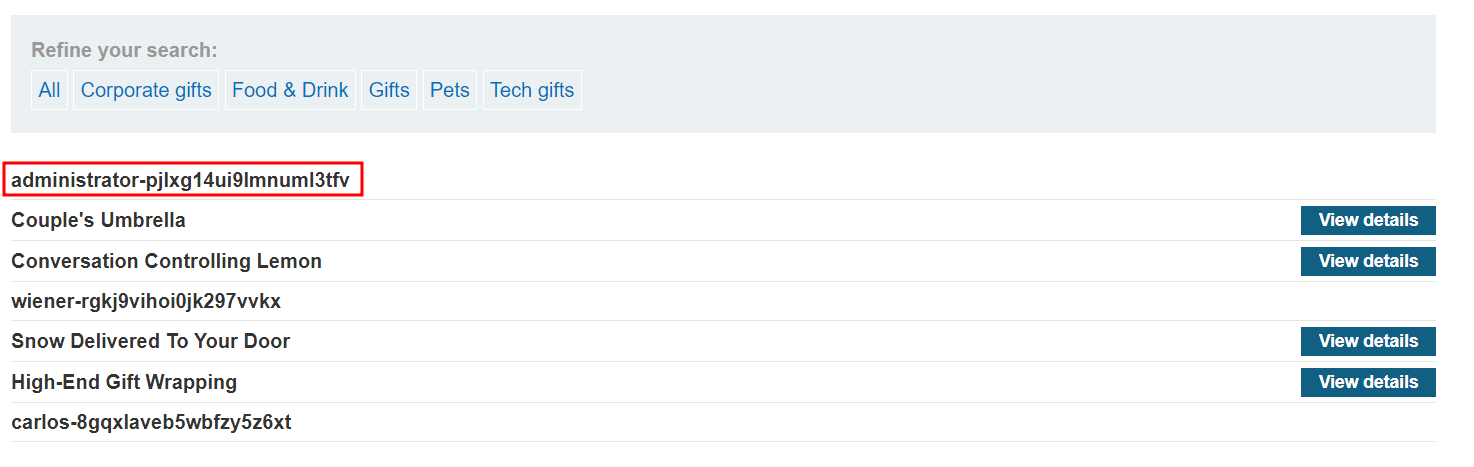Click the wiener-rgkj9vihoi0jk297vvkx entry
Viewport: 1474px width, 467px height.
[x=146, y=301]
